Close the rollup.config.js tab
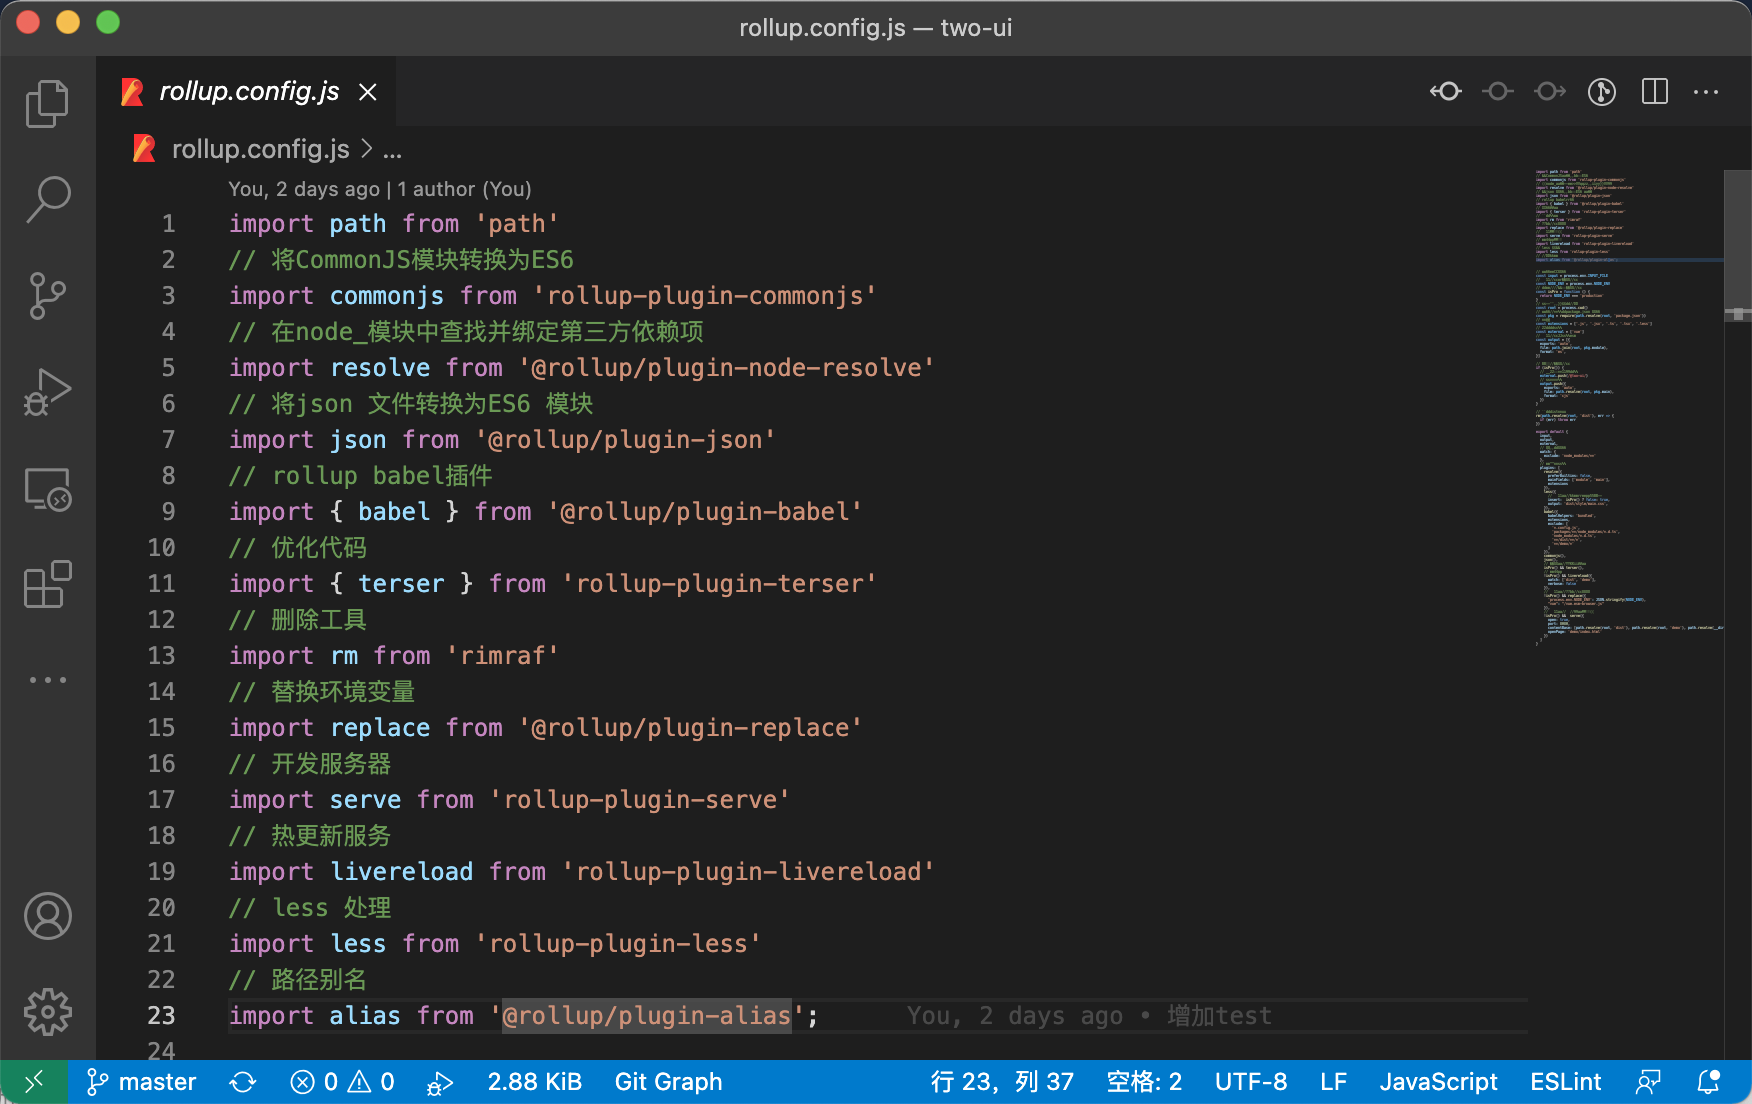The image size is (1752, 1104). 368,92
